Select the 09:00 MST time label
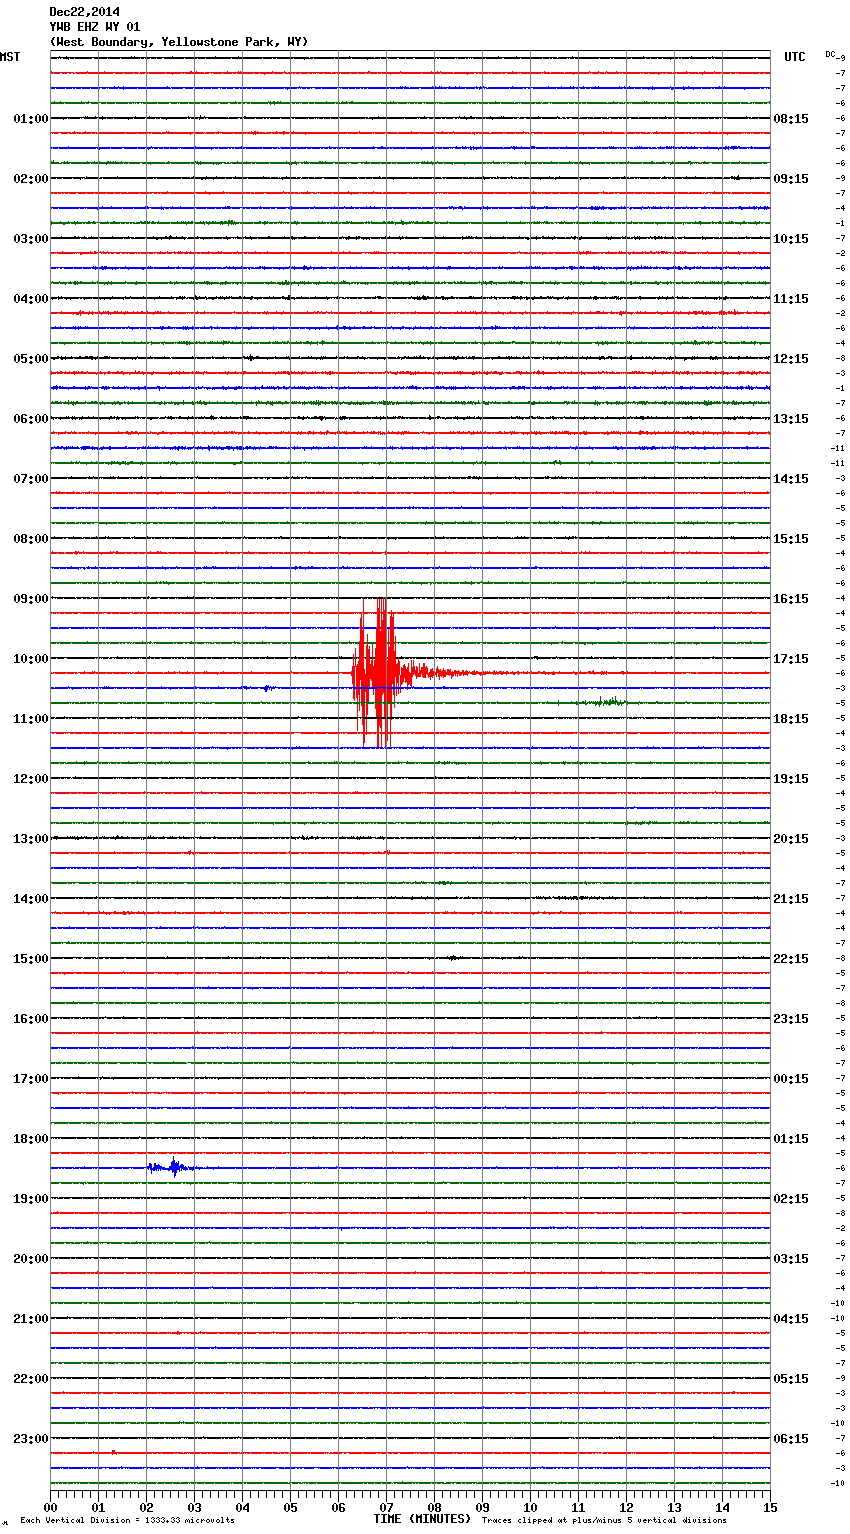 [30, 599]
